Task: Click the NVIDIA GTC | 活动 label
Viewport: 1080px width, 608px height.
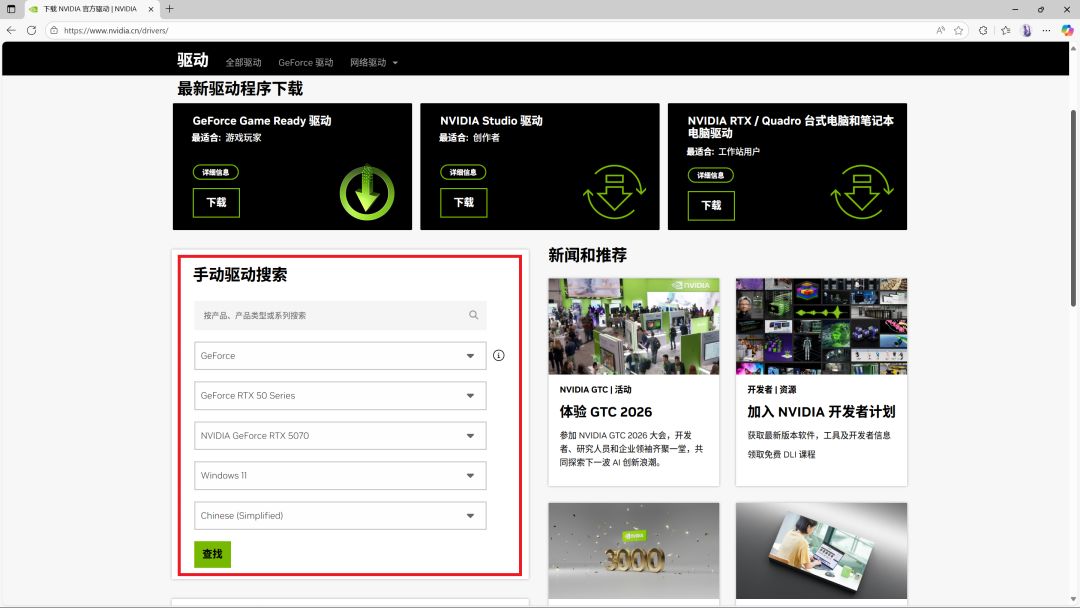Action: click(x=595, y=390)
